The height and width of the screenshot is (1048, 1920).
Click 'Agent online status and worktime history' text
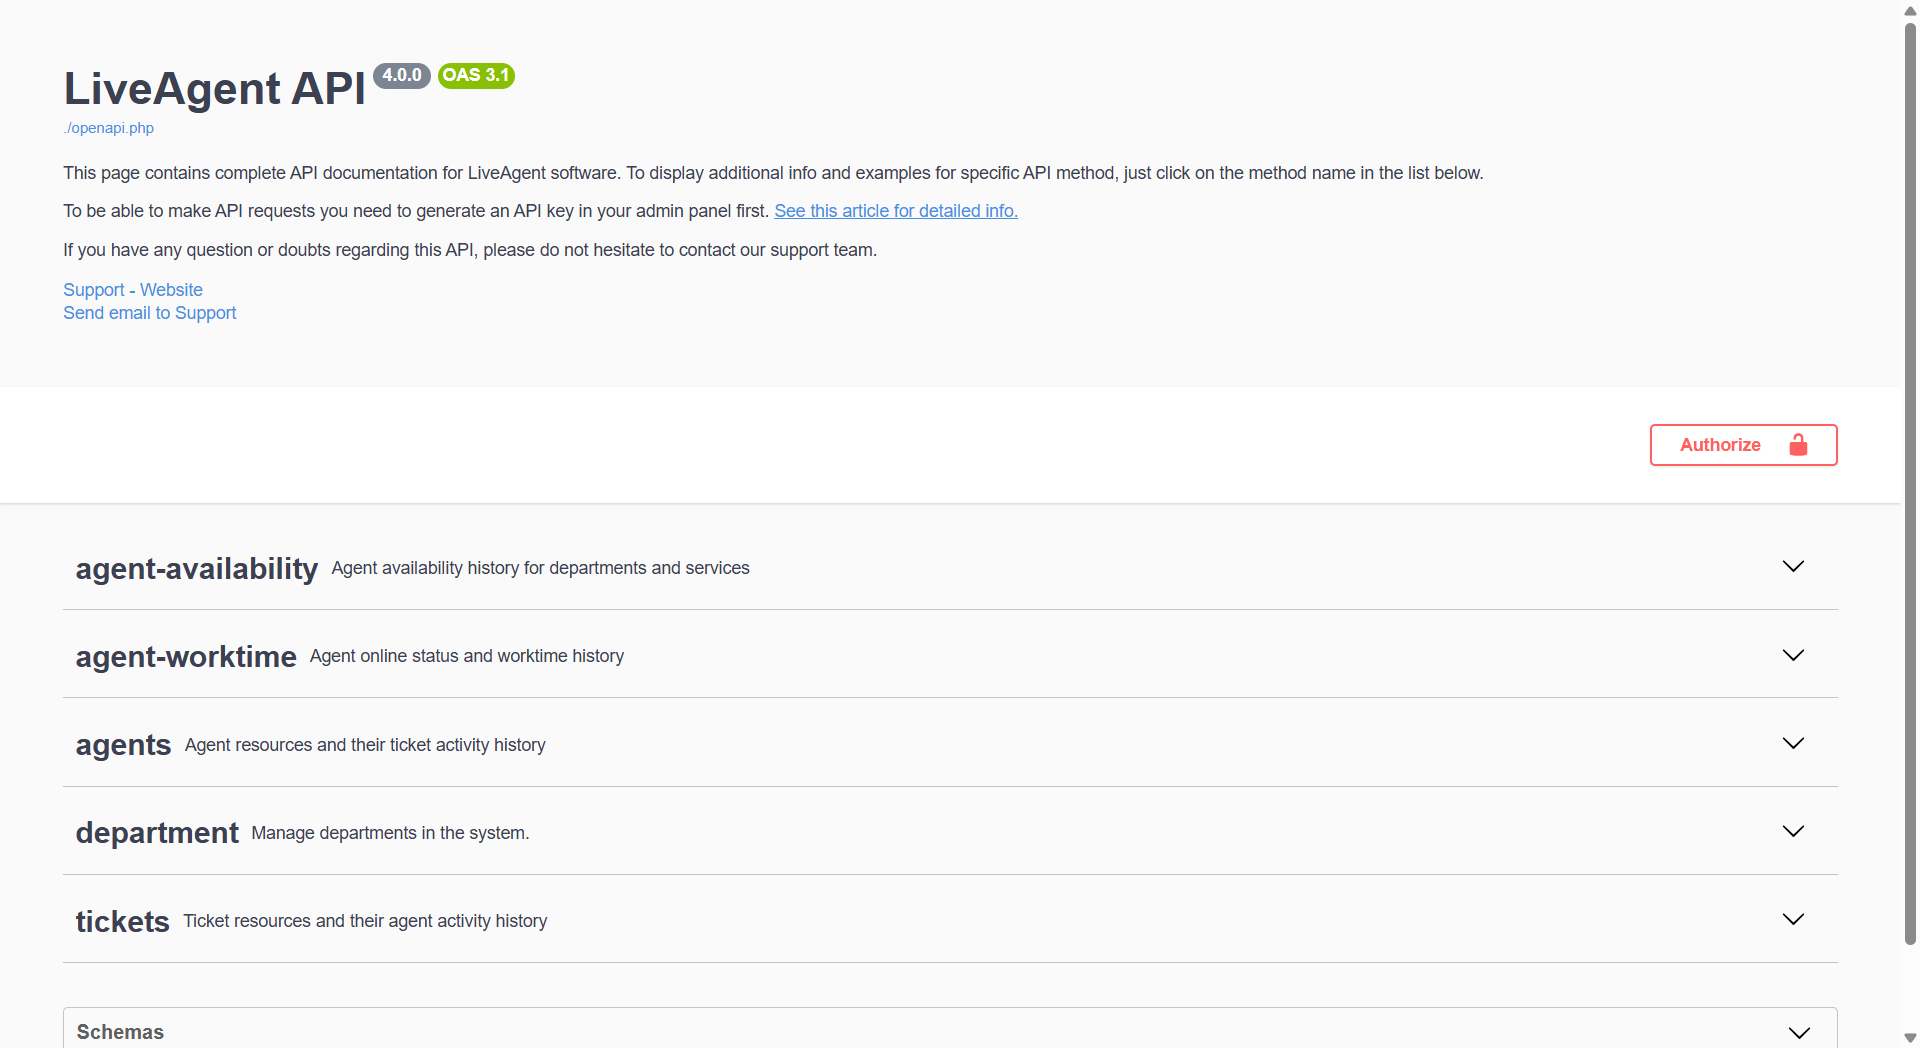(x=467, y=656)
